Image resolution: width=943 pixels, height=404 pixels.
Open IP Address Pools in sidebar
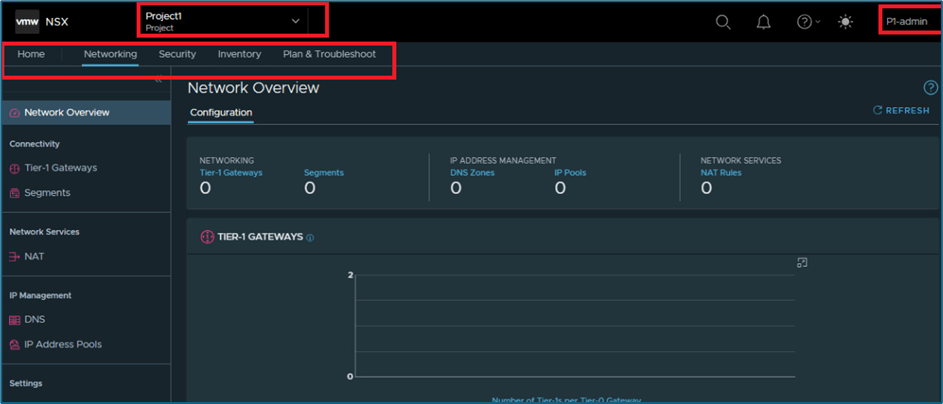click(62, 344)
